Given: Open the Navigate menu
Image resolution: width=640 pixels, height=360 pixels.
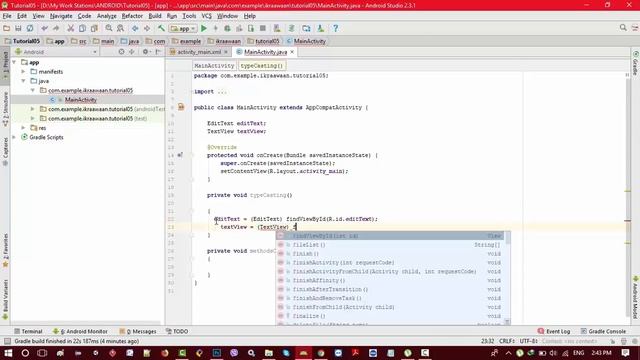Looking at the screenshot, I should [x=61, y=16].
